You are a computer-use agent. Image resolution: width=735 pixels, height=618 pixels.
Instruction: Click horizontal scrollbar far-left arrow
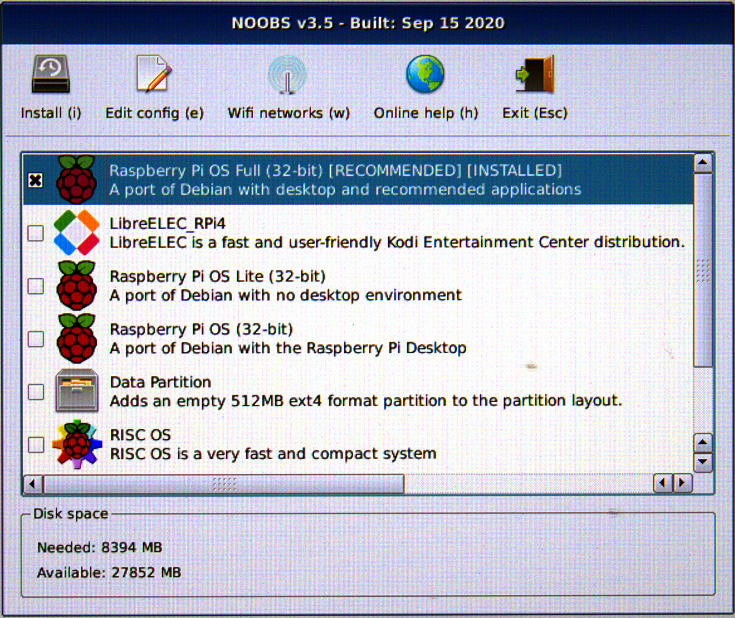(32, 483)
